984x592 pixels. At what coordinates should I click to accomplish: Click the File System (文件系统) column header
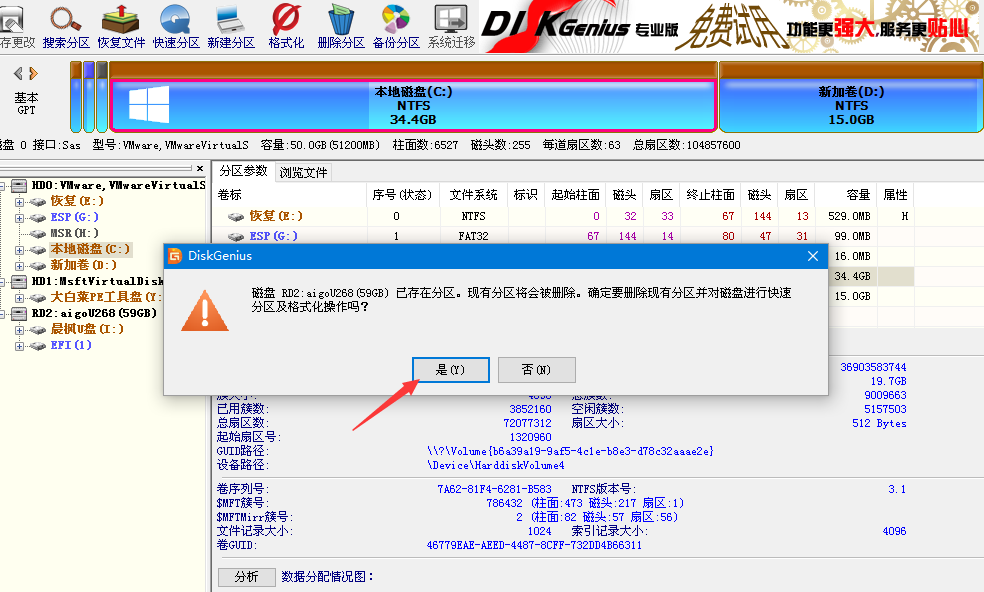(474, 195)
